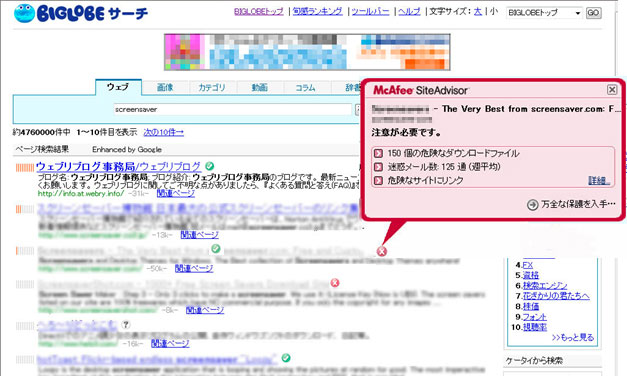
Task: Set text size to 大
Action: tap(477, 11)
